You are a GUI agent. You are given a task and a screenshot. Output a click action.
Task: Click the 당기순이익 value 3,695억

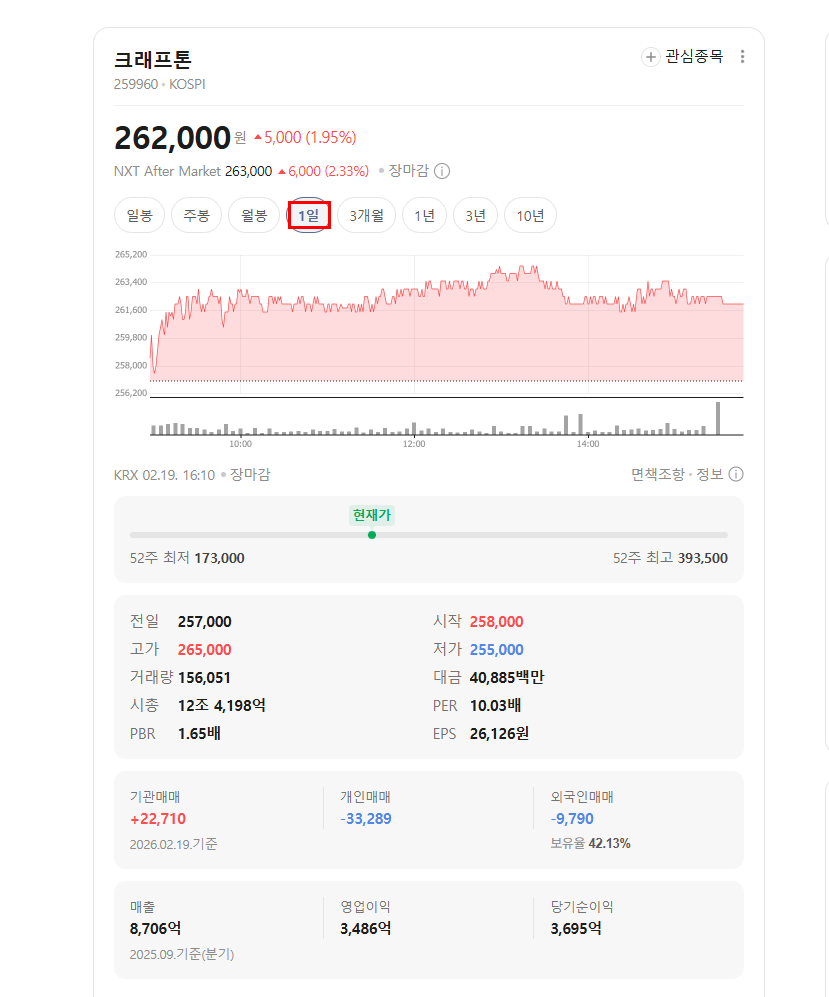576,928
